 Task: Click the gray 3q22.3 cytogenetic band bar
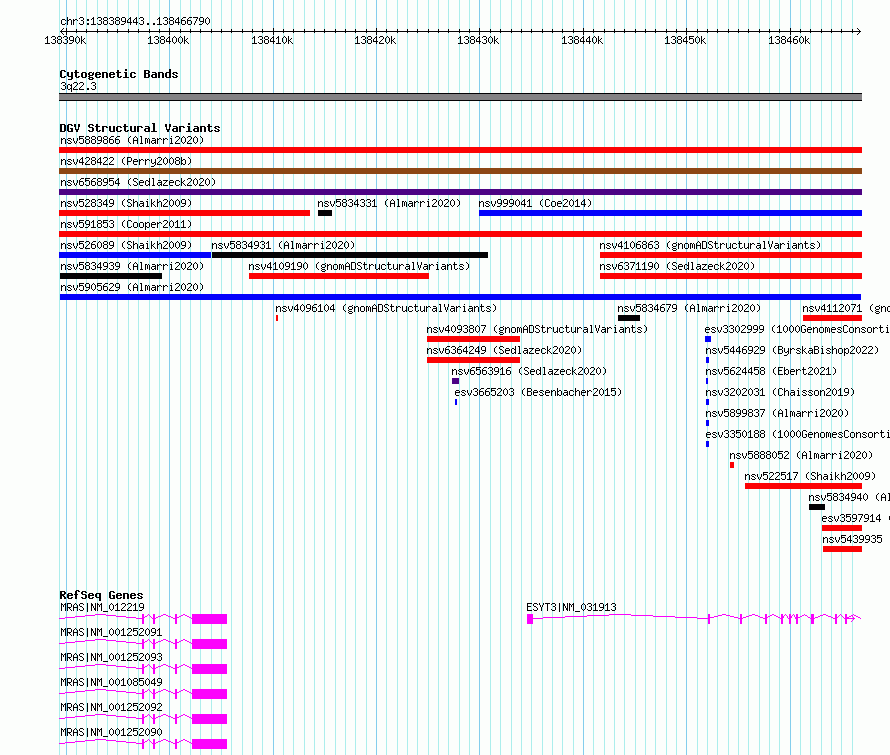coord(460,97)
